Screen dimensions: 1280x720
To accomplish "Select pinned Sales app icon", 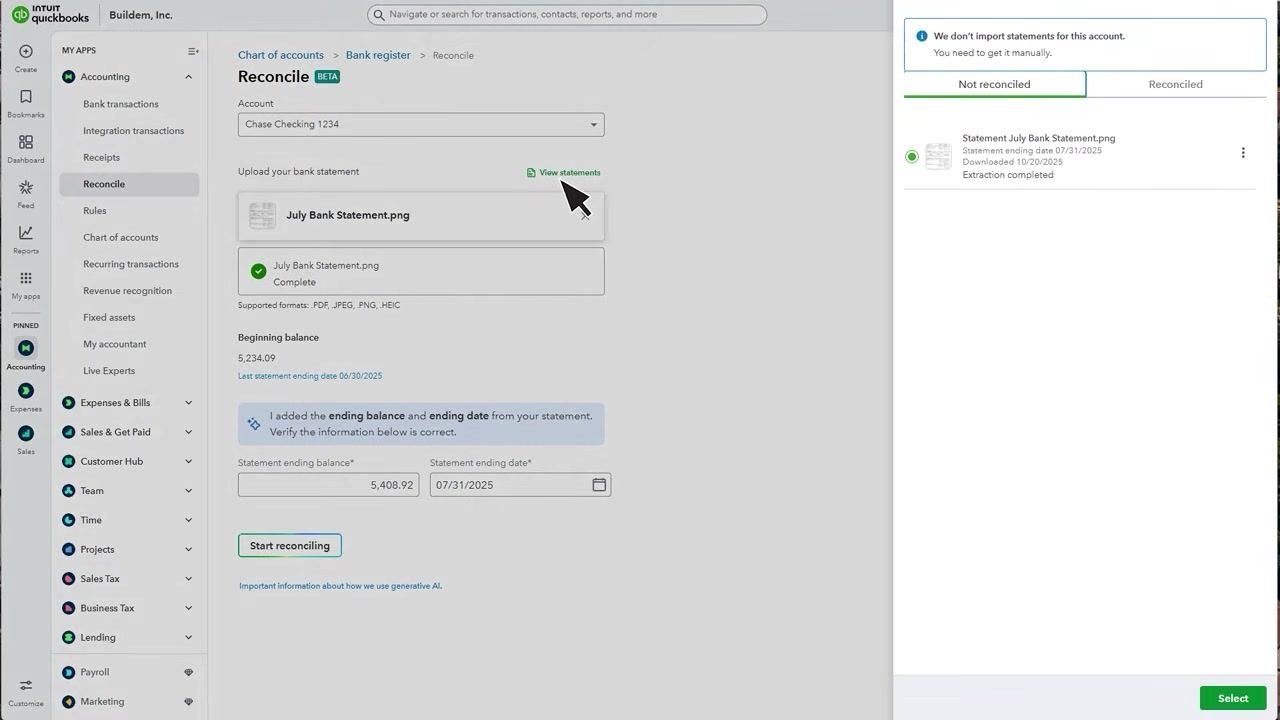I will (26, 434).
